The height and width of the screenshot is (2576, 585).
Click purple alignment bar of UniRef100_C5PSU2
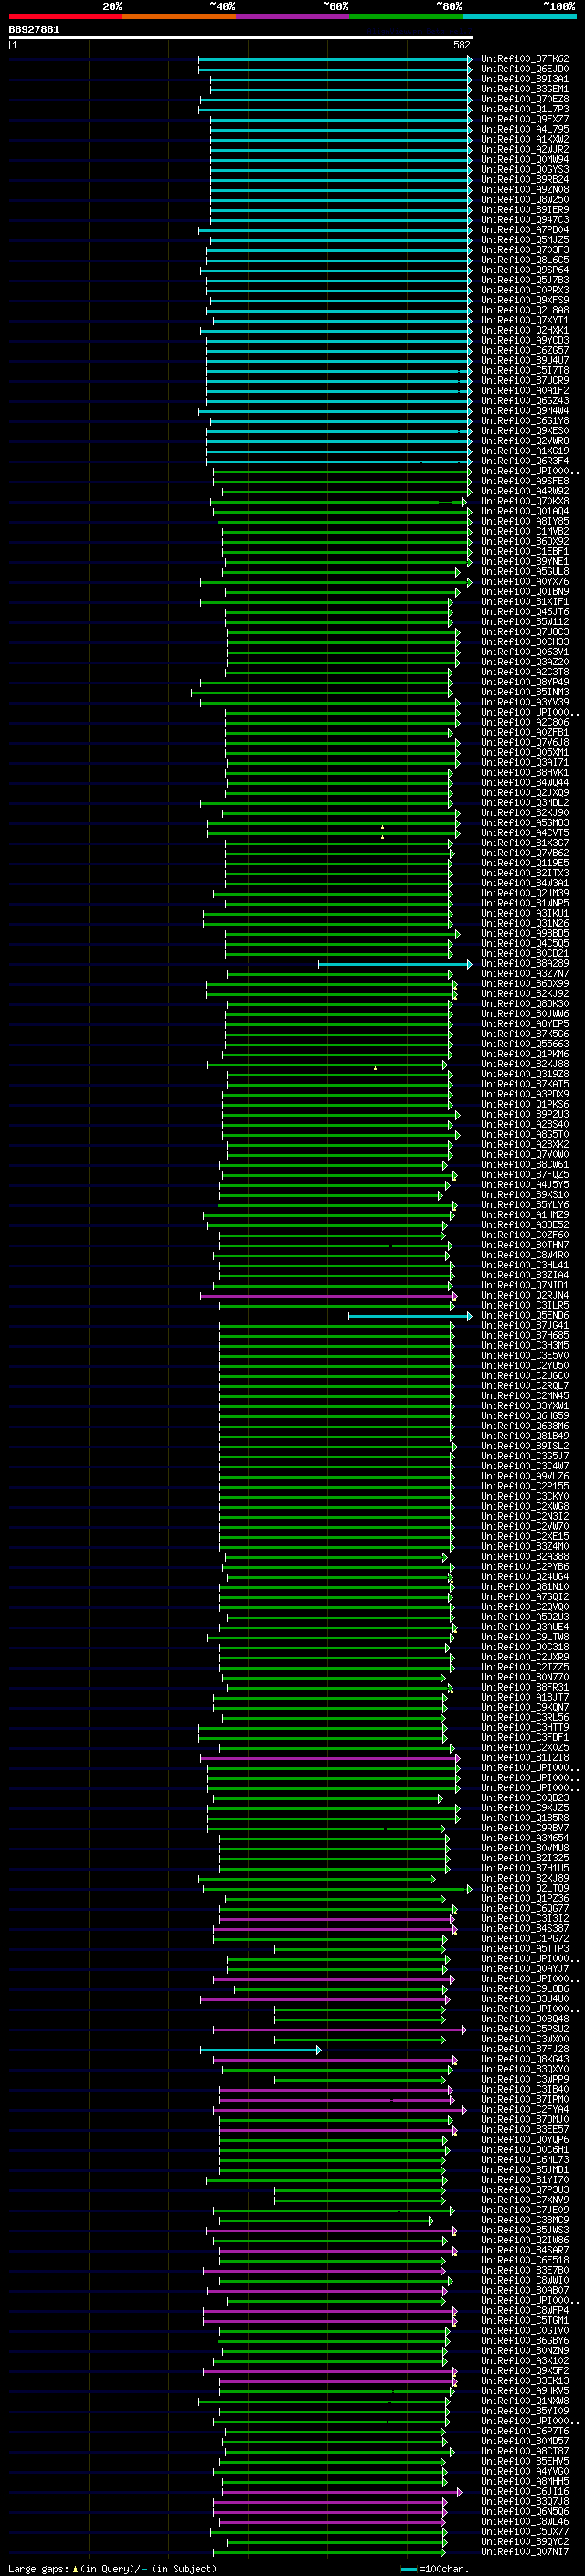coord(340,2029)
